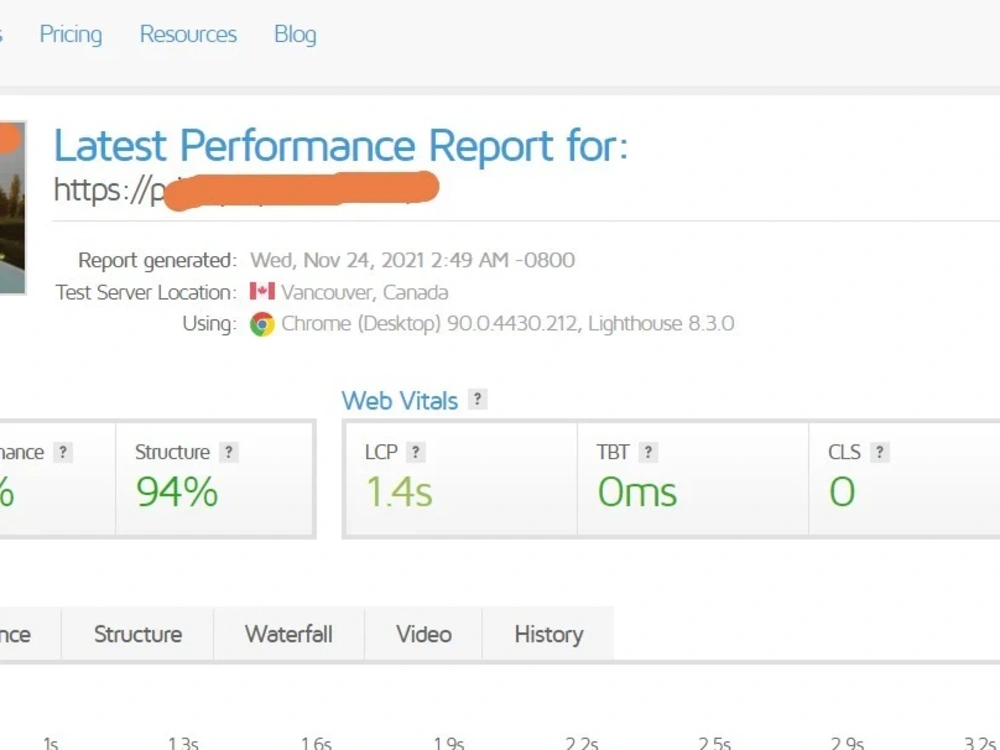Screen dimensions: 1000x750
Task: Open the tested https URL link
Action: [x=246, y=190]
